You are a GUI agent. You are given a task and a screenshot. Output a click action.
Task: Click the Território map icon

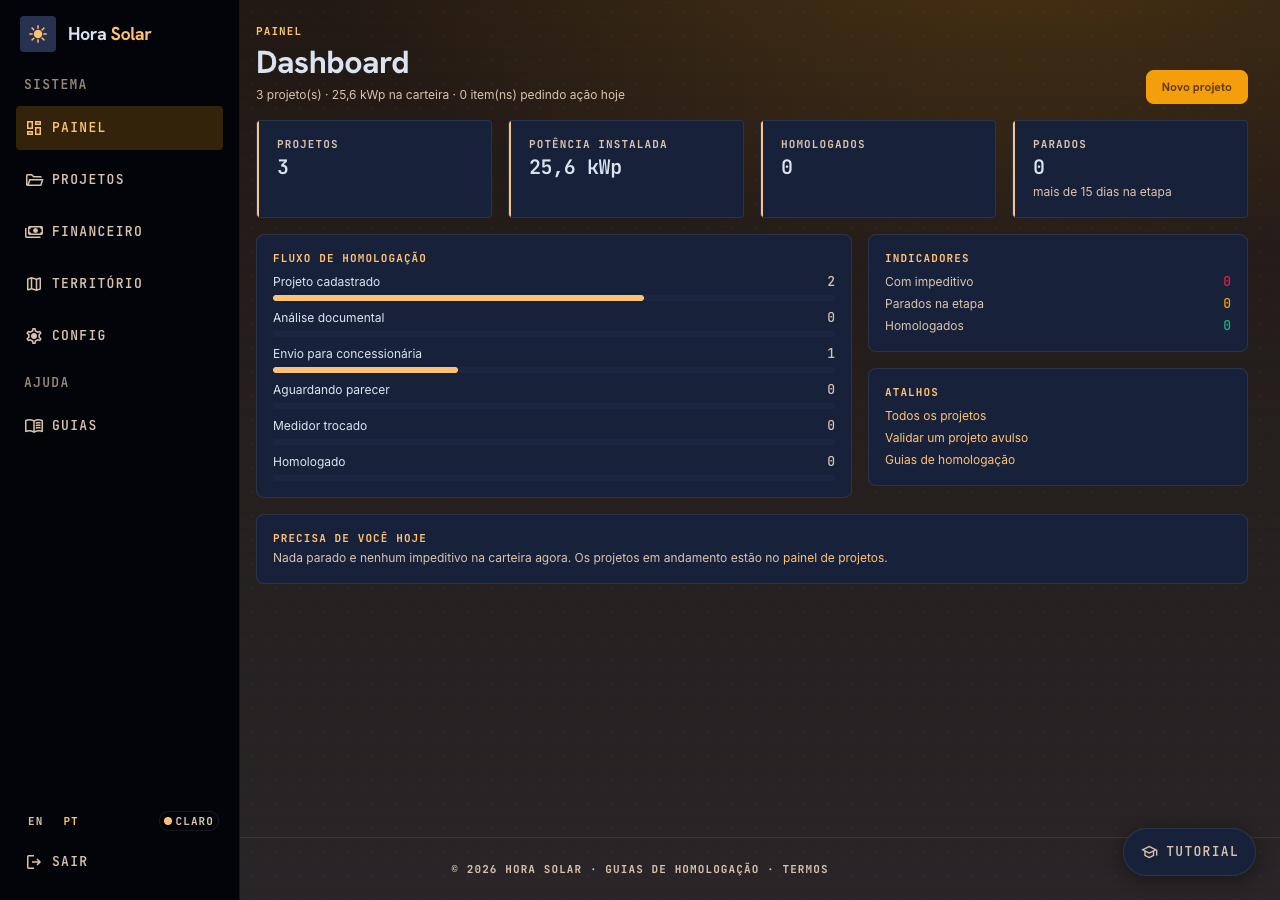point(34,284)
